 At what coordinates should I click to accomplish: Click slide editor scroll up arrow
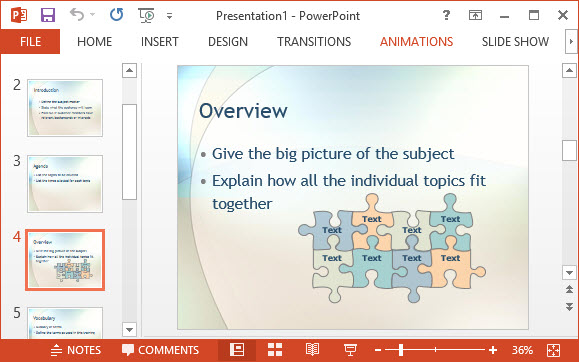[x=569, y=70]
